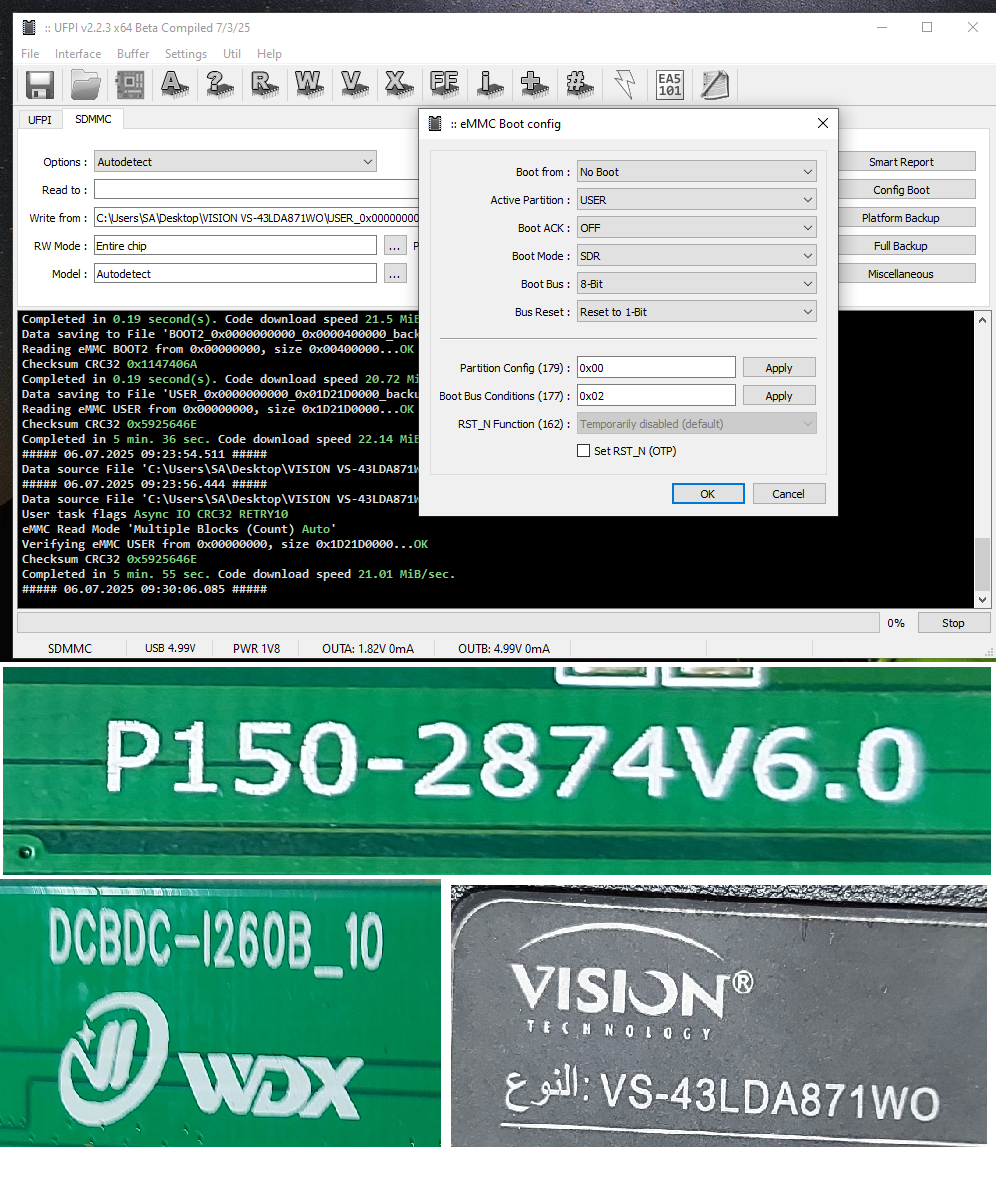The image size is (1000, 1184).
Task: Click the RW Mode 'Entire chip' field
Action: 235,245
